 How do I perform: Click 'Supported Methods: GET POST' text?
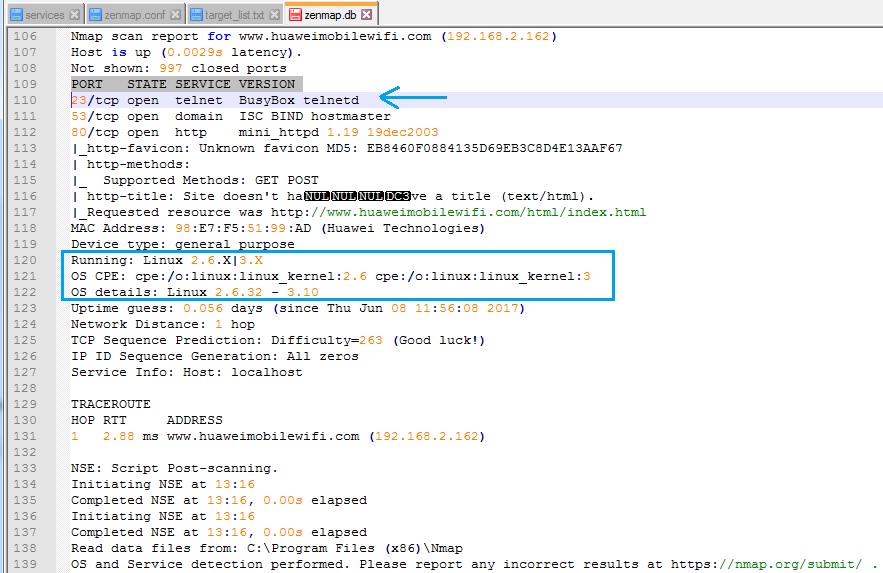pos(211,180)
